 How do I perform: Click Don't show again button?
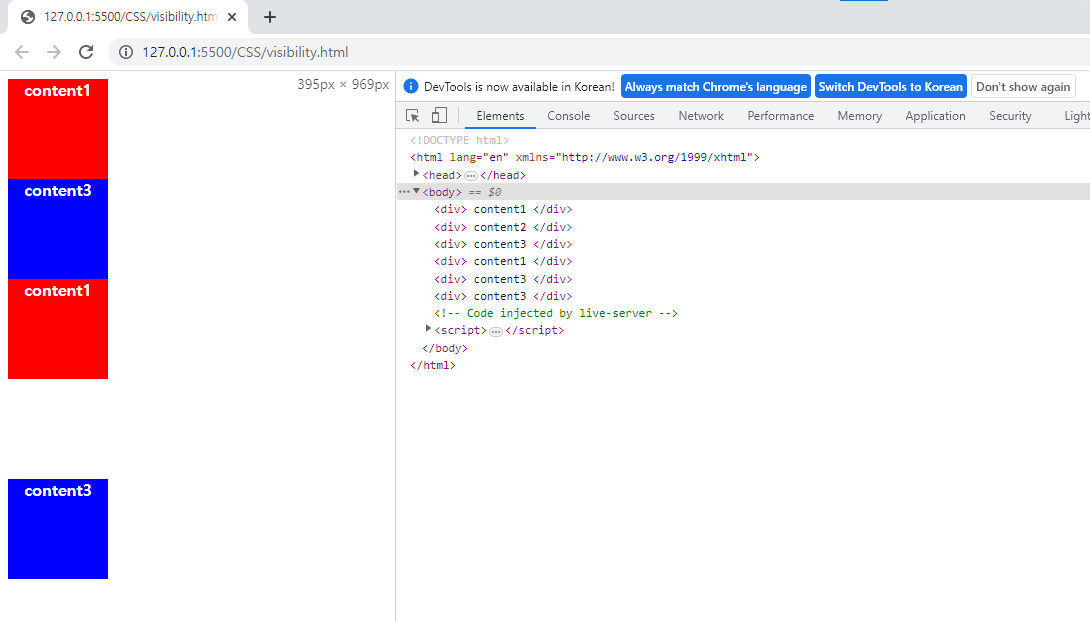coord(1023,87)
